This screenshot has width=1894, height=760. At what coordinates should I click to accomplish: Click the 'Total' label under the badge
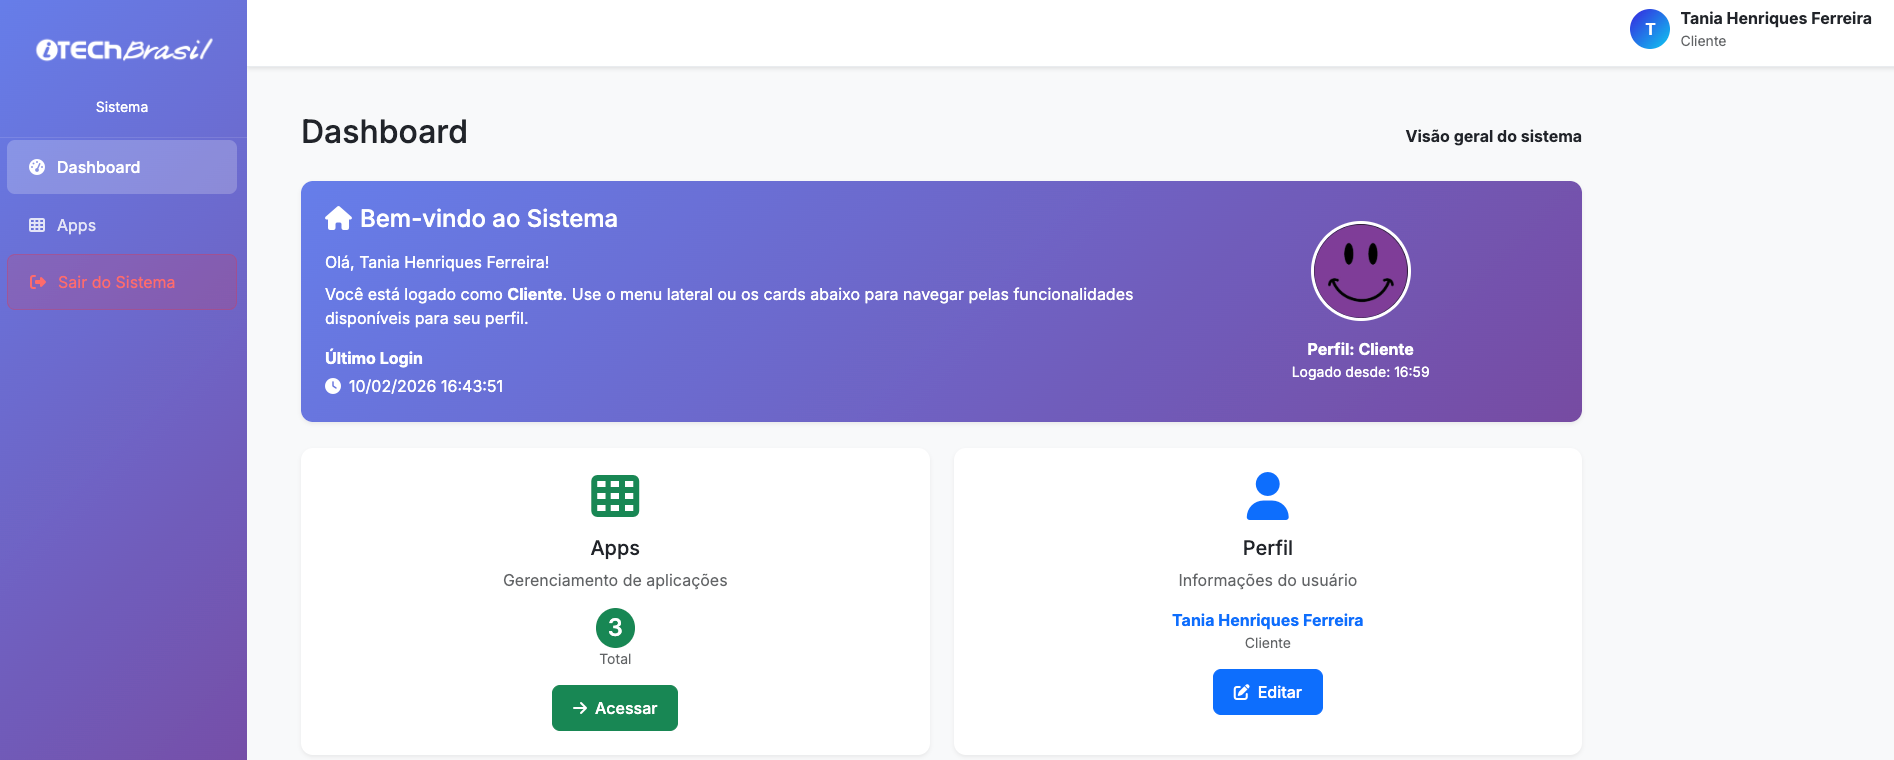coord(615,659)
